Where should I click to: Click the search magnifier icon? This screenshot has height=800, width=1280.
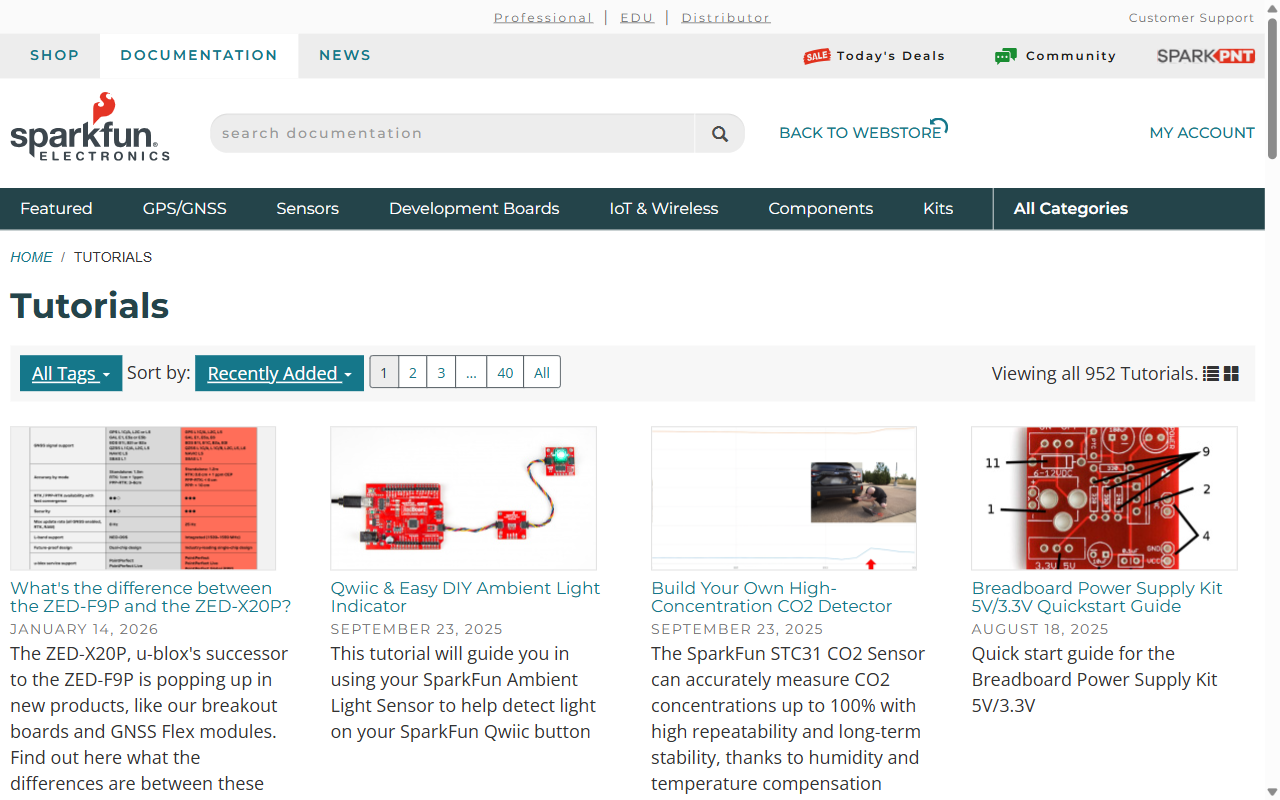tap(720, 133)
